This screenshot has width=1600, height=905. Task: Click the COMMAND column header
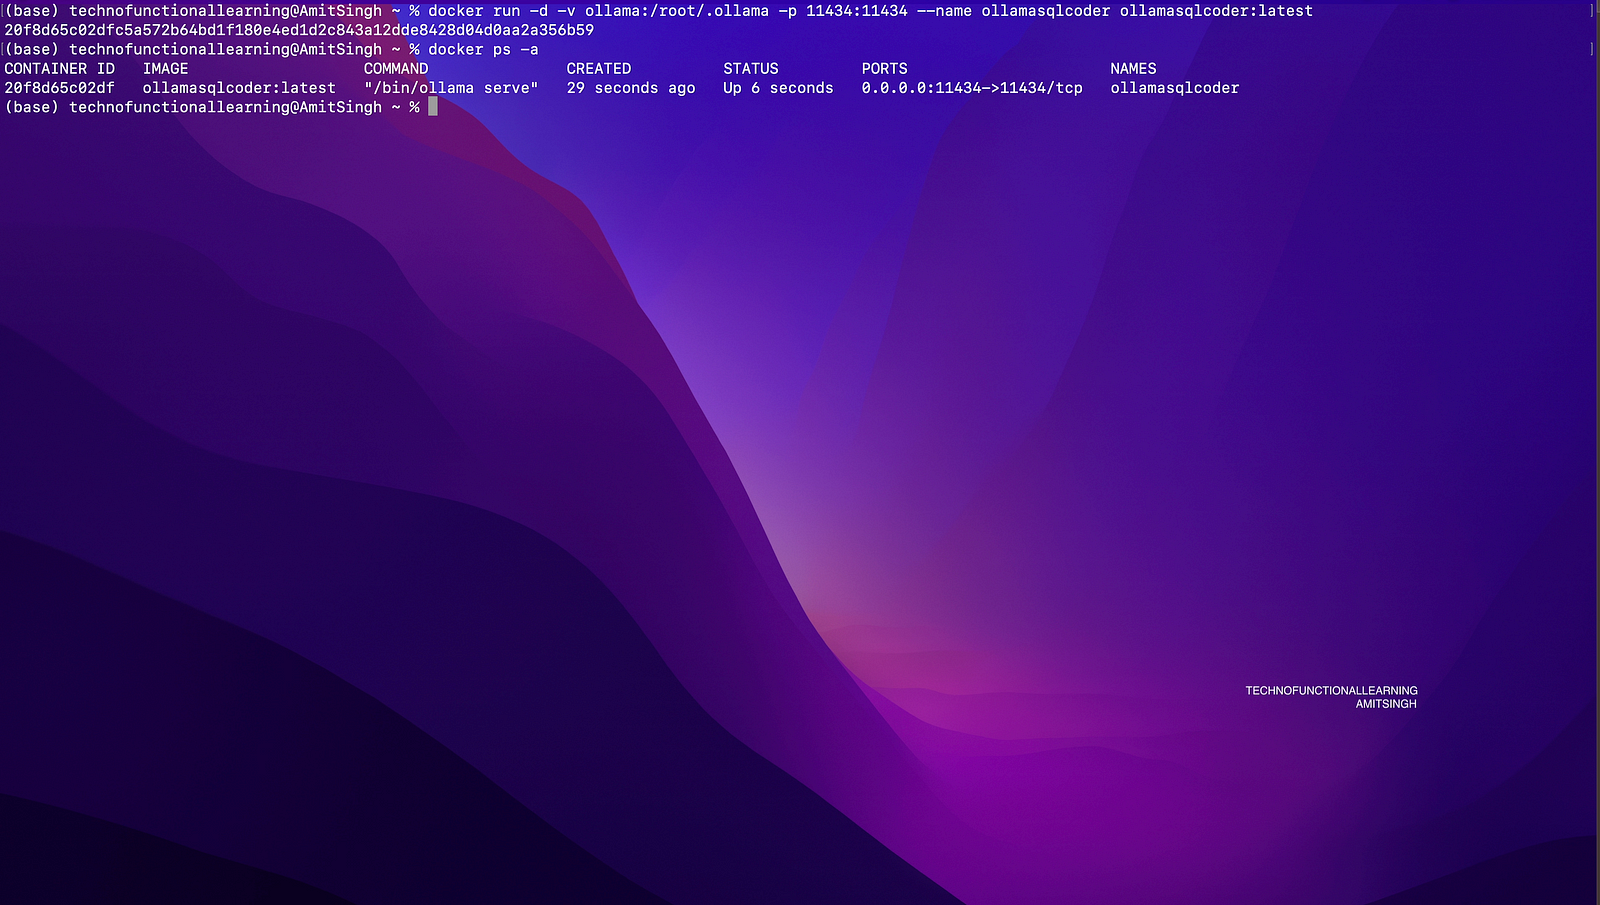(396, 69)
